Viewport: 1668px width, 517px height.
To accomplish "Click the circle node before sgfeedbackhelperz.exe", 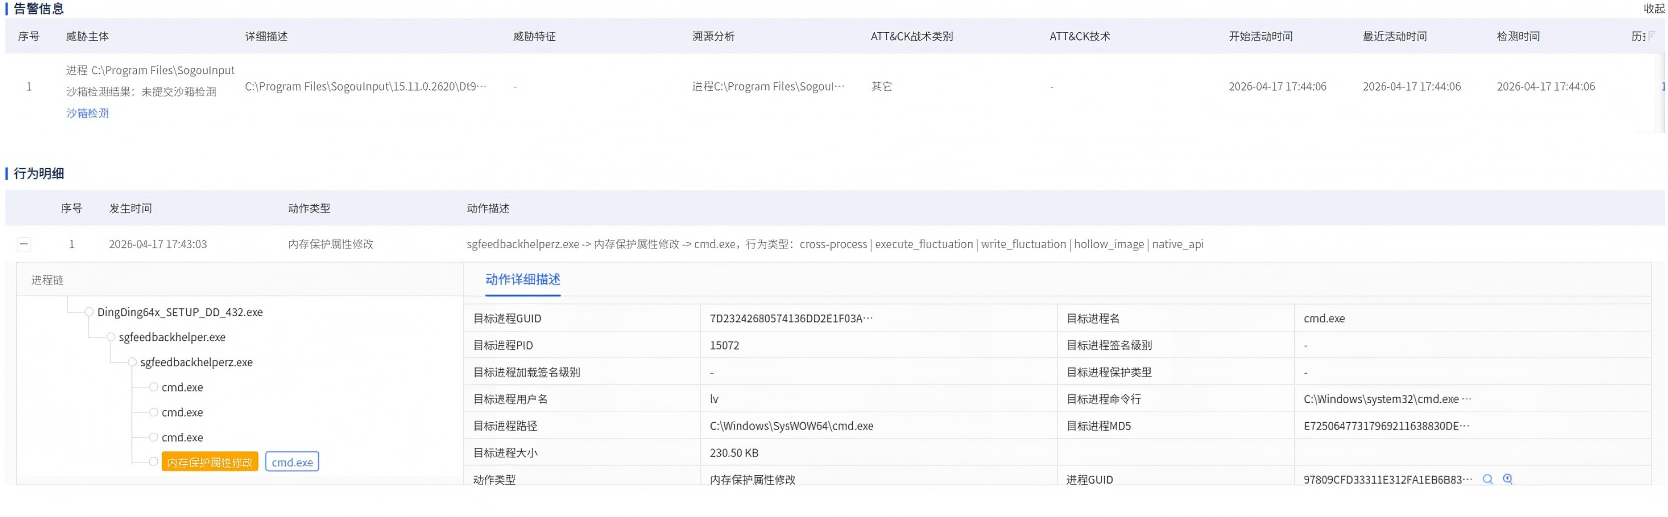I will (132, 362).
